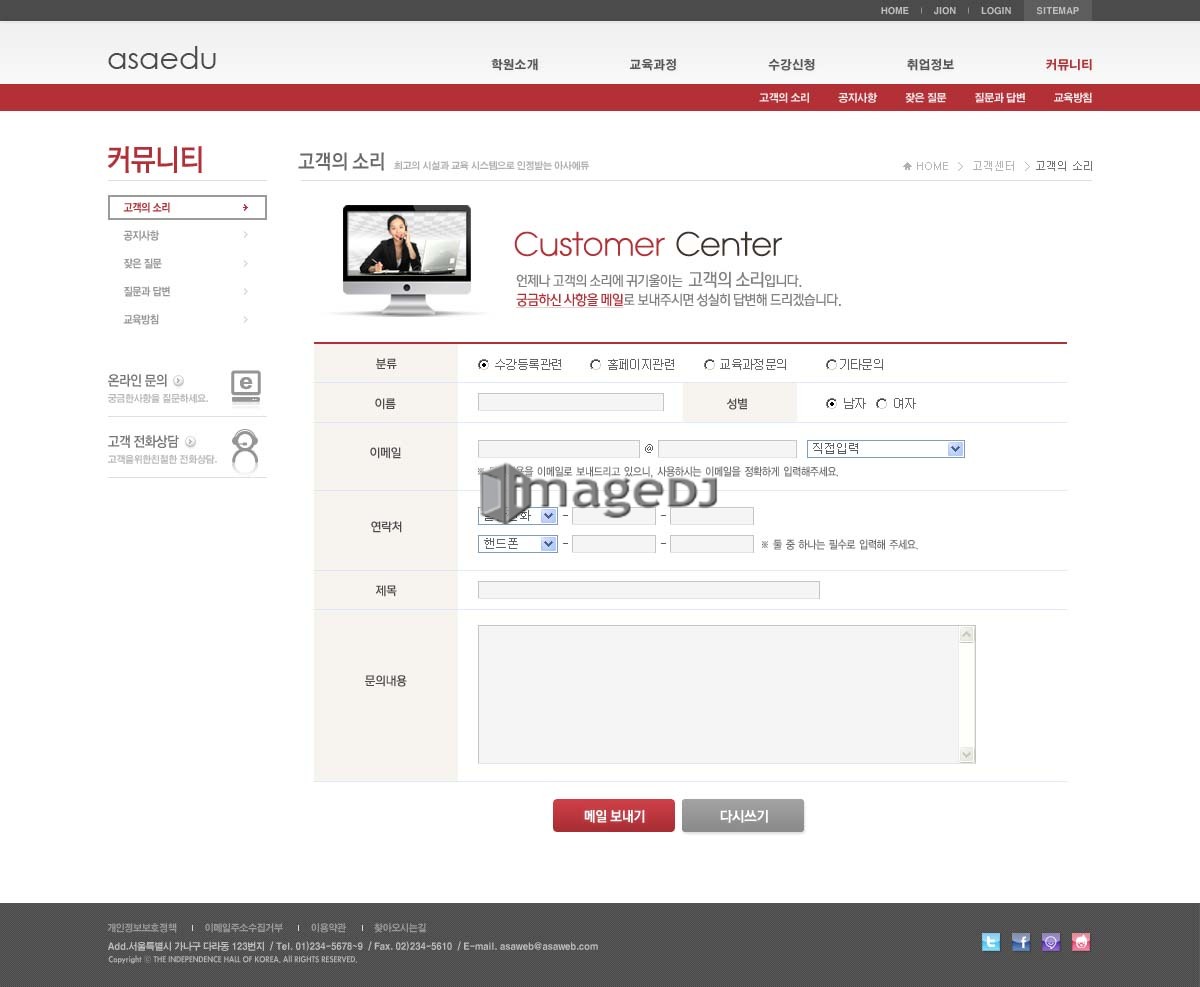The image size is (1200, 987).
Task: Click the email domain field after the @ sign
Action: [727, 449]
